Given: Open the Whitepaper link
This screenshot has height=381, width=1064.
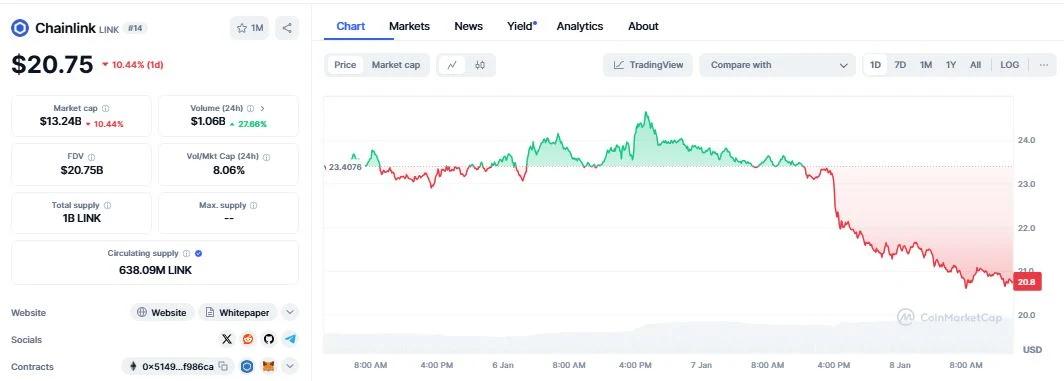Looking at the screenshot, I should [x=238, y=312].
